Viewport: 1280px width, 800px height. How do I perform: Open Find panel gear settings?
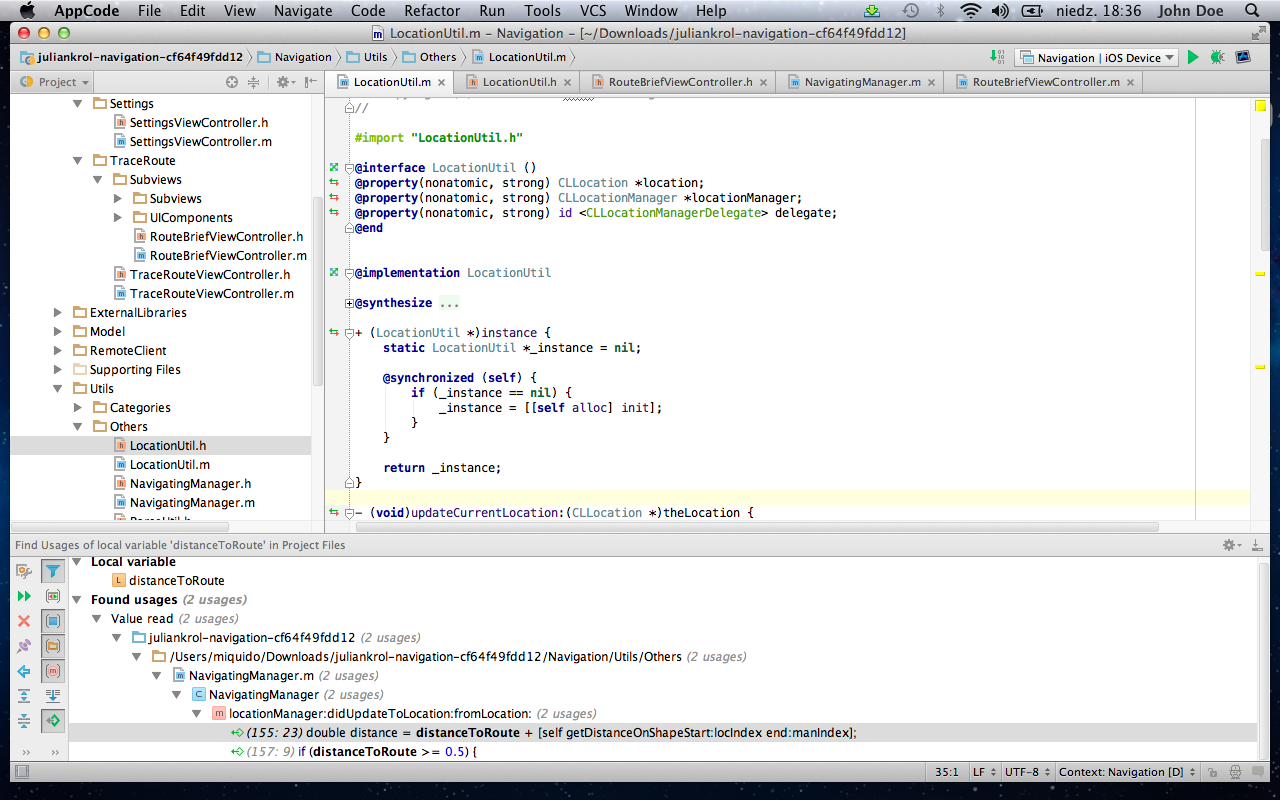1232,545
